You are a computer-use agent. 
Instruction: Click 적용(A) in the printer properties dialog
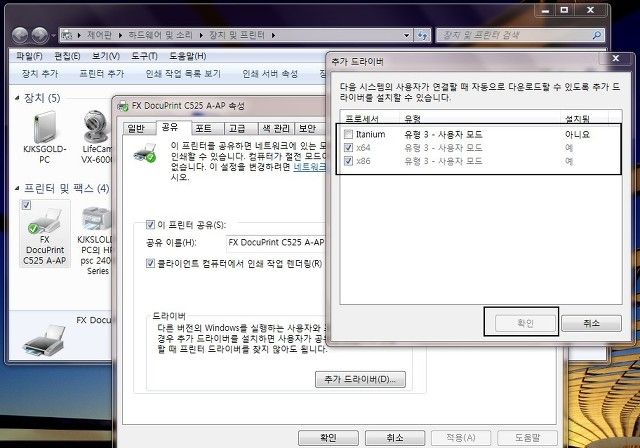click(461, 438)
